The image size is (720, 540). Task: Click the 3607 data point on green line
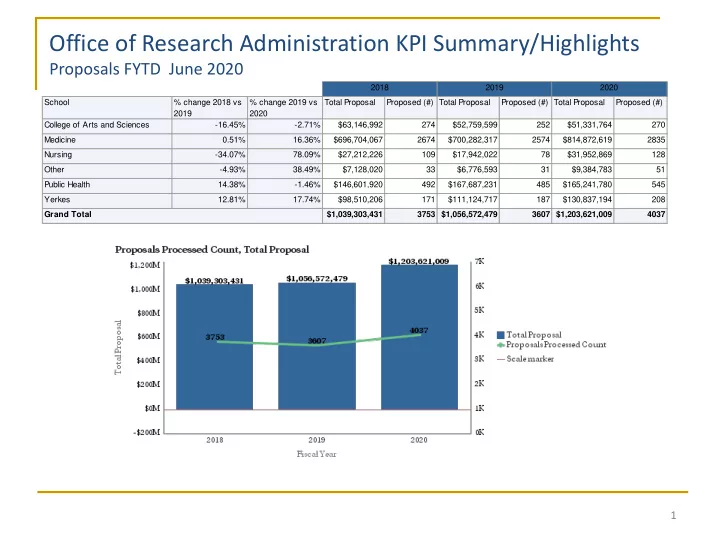pos(316,345)
